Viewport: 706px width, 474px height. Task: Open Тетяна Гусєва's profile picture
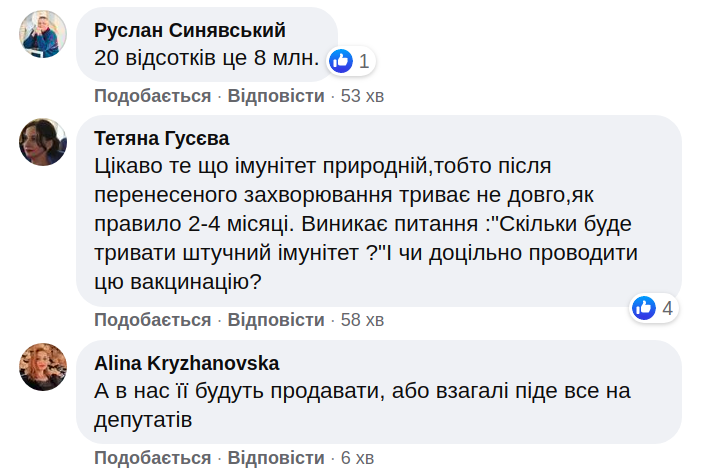(43, 142)
